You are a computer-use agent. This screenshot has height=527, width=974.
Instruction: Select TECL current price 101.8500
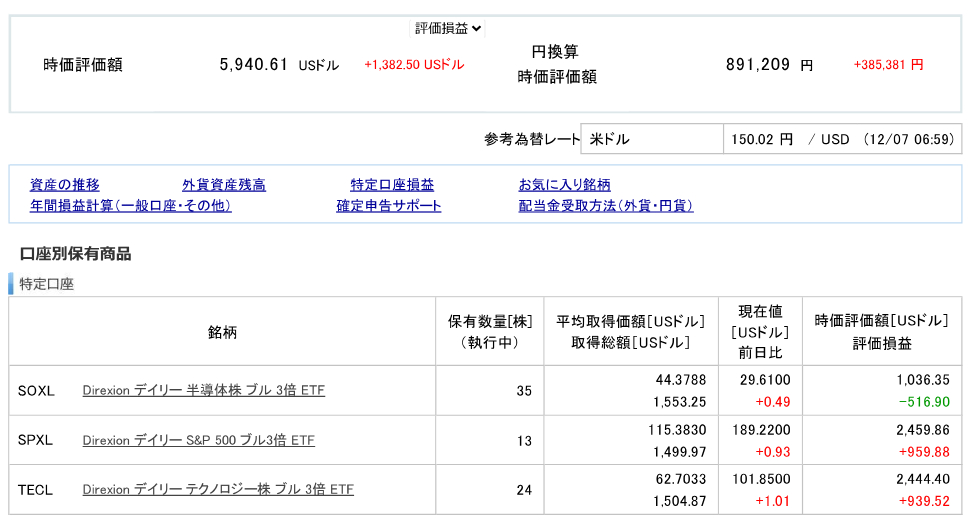(762, 479)
